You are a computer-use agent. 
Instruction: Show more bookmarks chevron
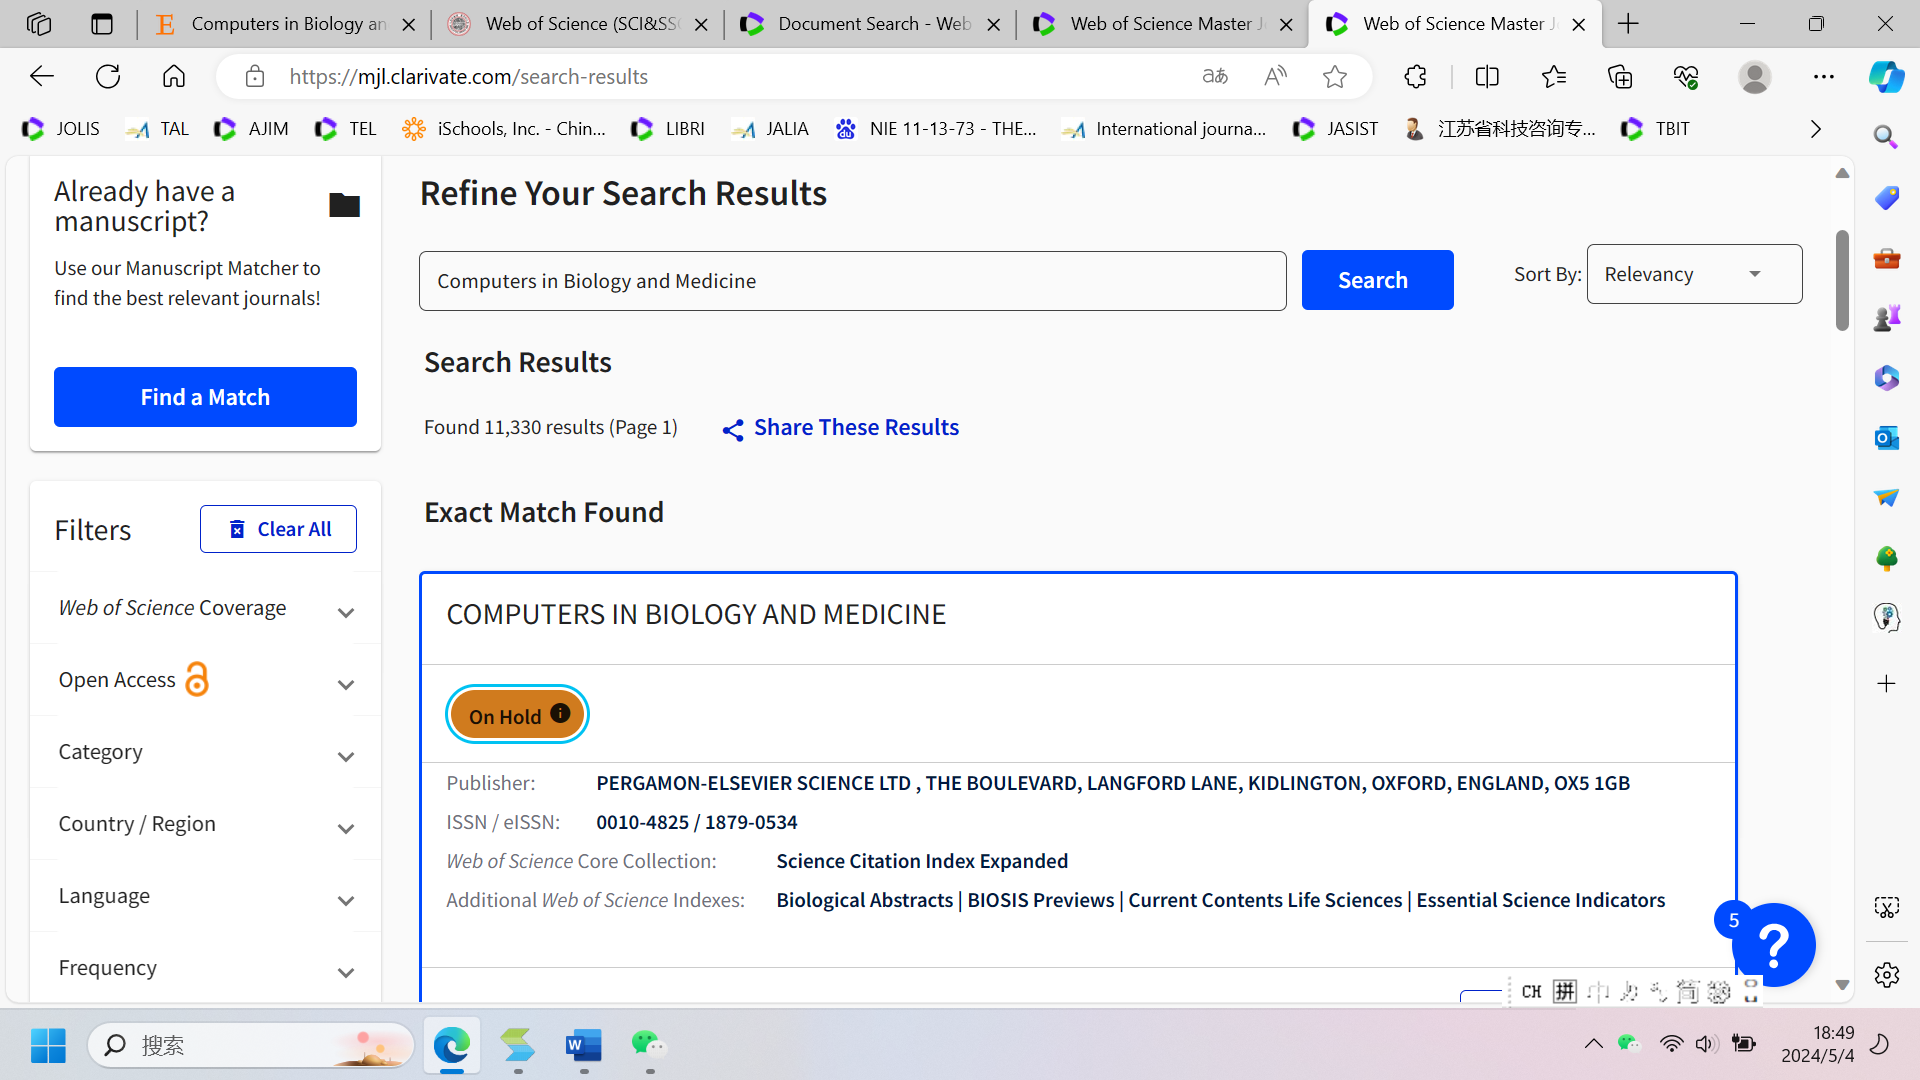1816,129
